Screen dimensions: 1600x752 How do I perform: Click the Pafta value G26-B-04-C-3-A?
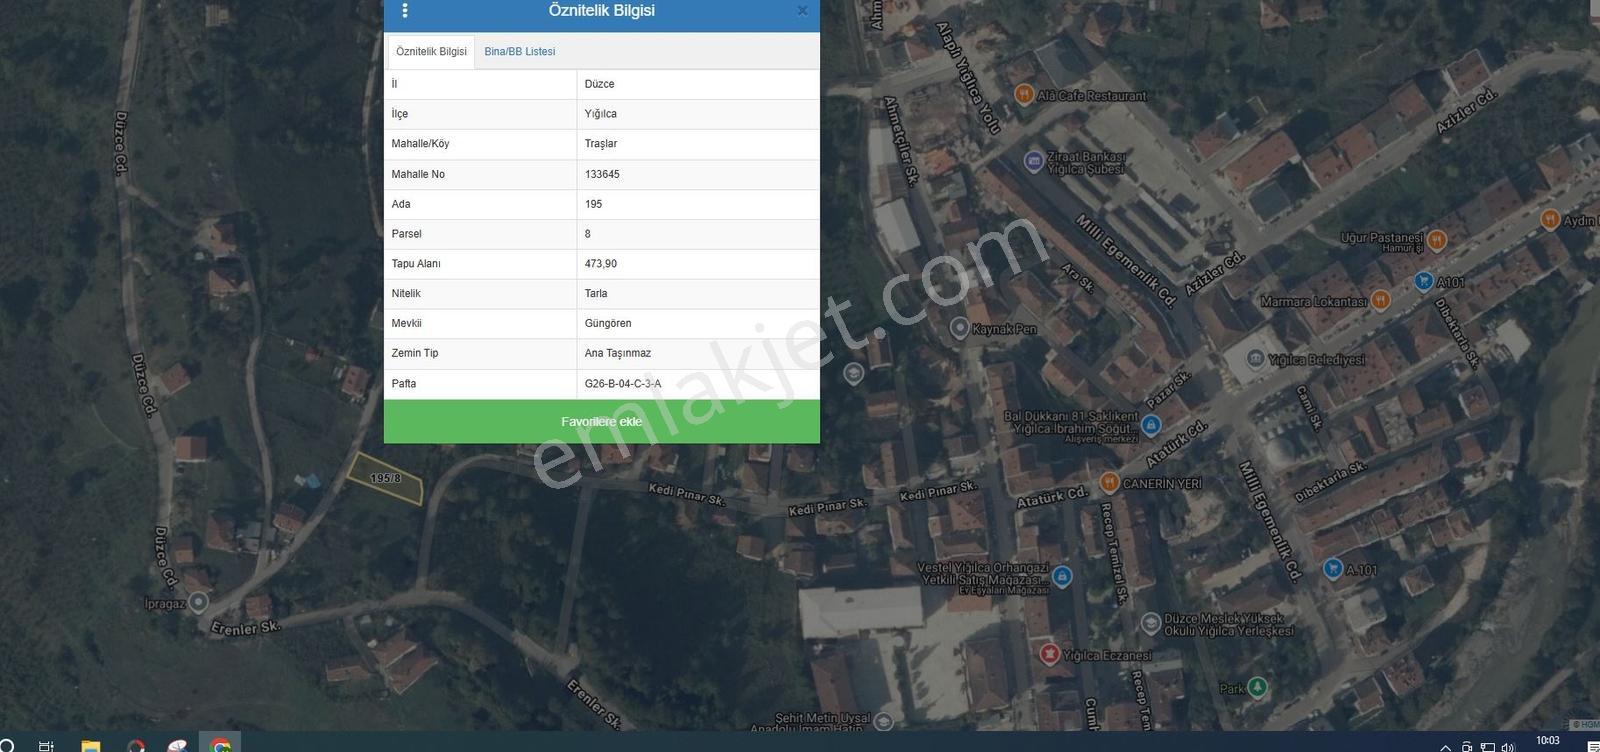click(x=623, y=384)
